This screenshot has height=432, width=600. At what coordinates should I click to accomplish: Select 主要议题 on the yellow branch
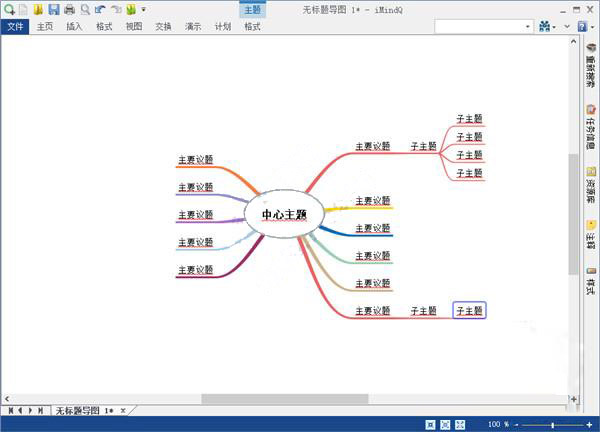373,201
